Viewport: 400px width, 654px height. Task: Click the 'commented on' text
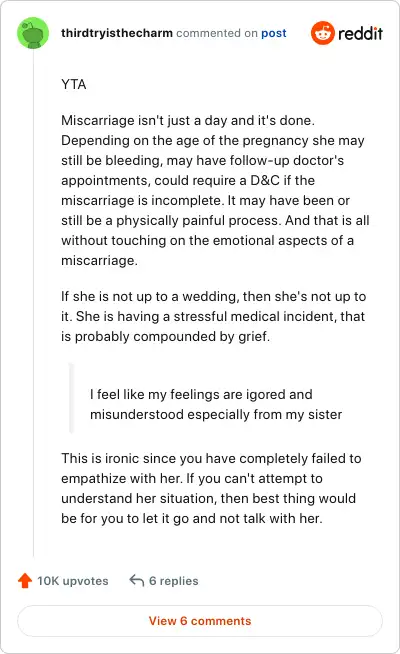(217, 33)
